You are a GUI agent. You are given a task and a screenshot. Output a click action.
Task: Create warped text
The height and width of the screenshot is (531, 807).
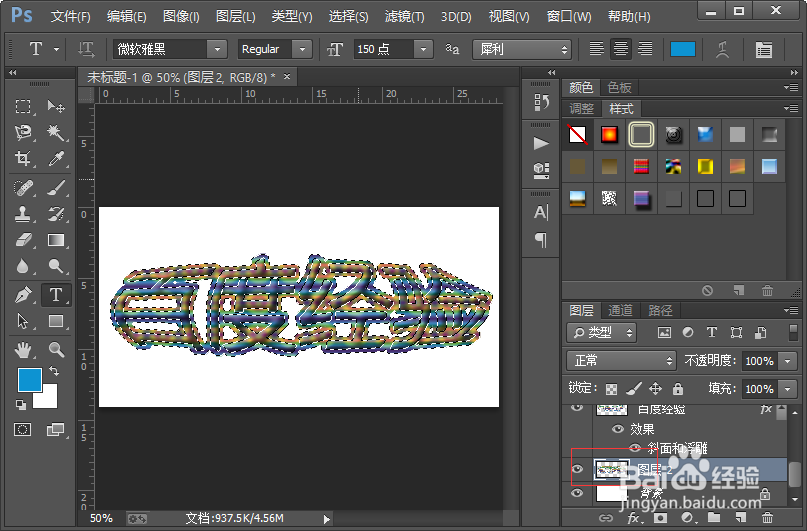(723, 49)
